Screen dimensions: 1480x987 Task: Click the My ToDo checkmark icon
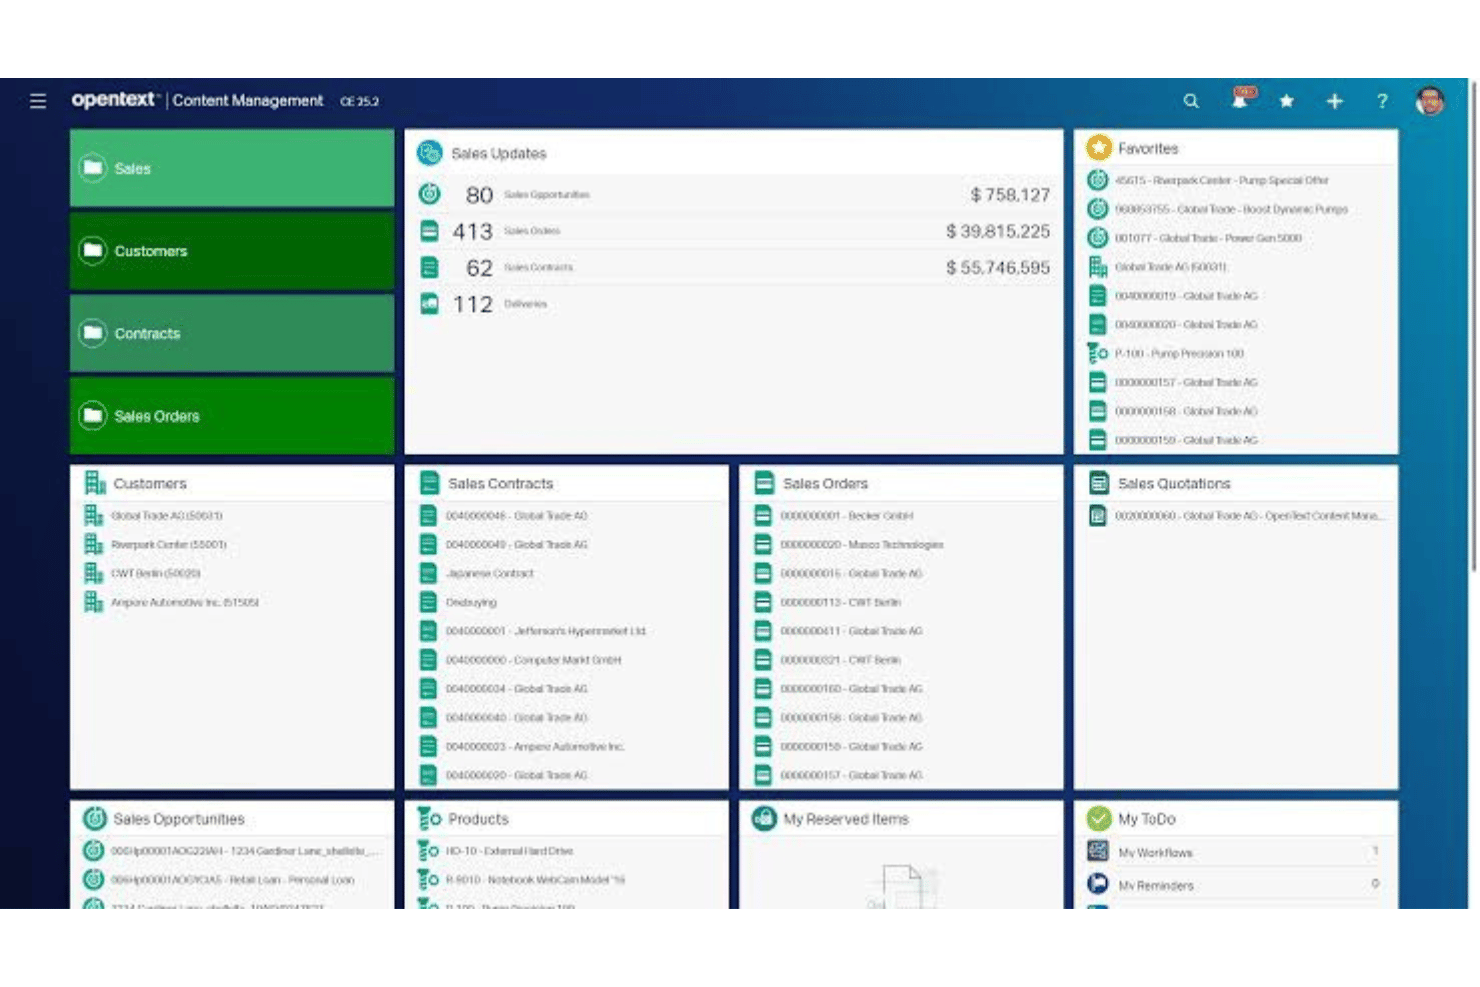point(1099,818)
